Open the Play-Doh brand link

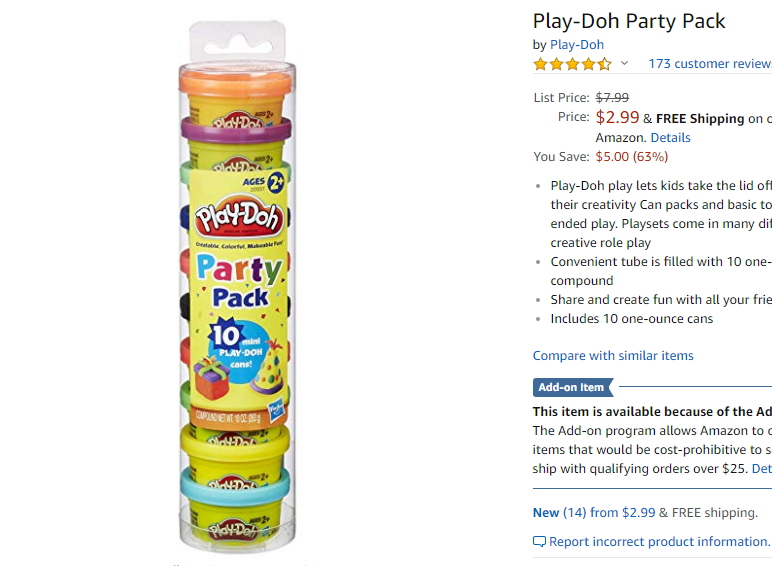577,45
